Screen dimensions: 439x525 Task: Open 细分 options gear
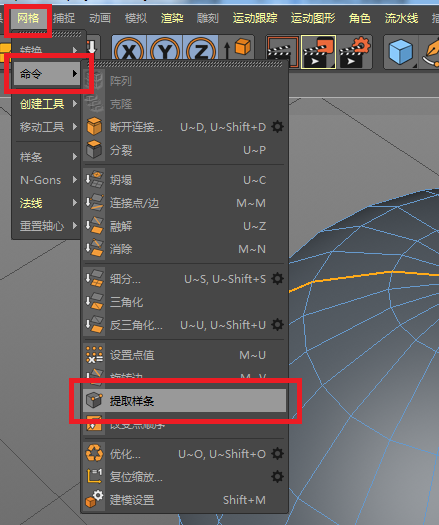(277, 279)
